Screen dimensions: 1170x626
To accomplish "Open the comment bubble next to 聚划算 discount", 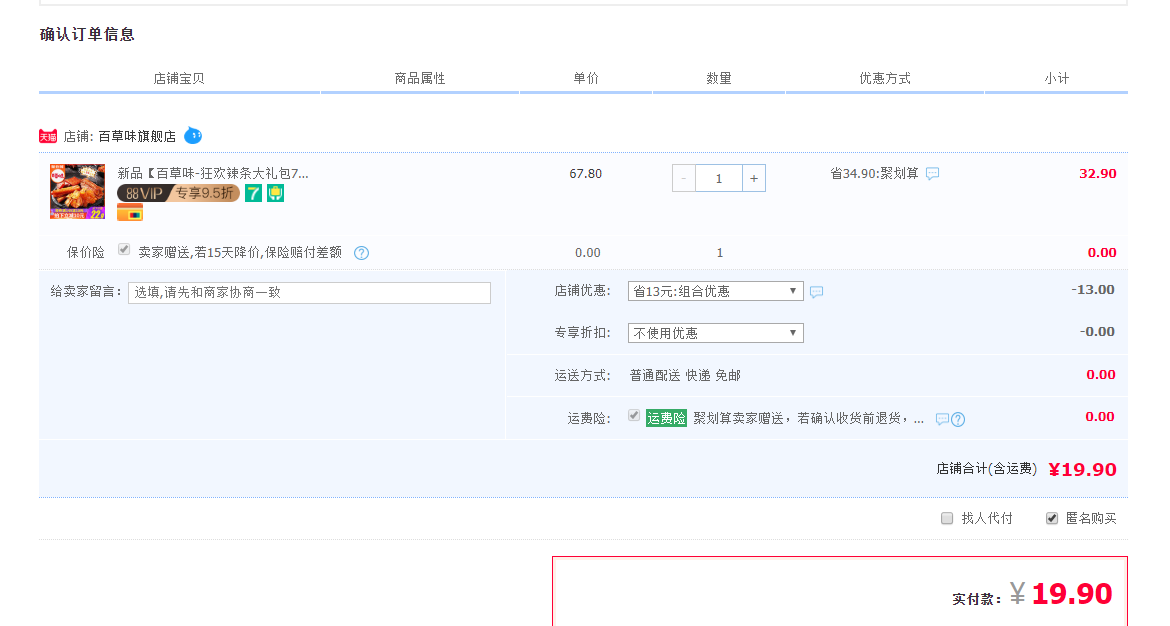I will coord(932,174).
